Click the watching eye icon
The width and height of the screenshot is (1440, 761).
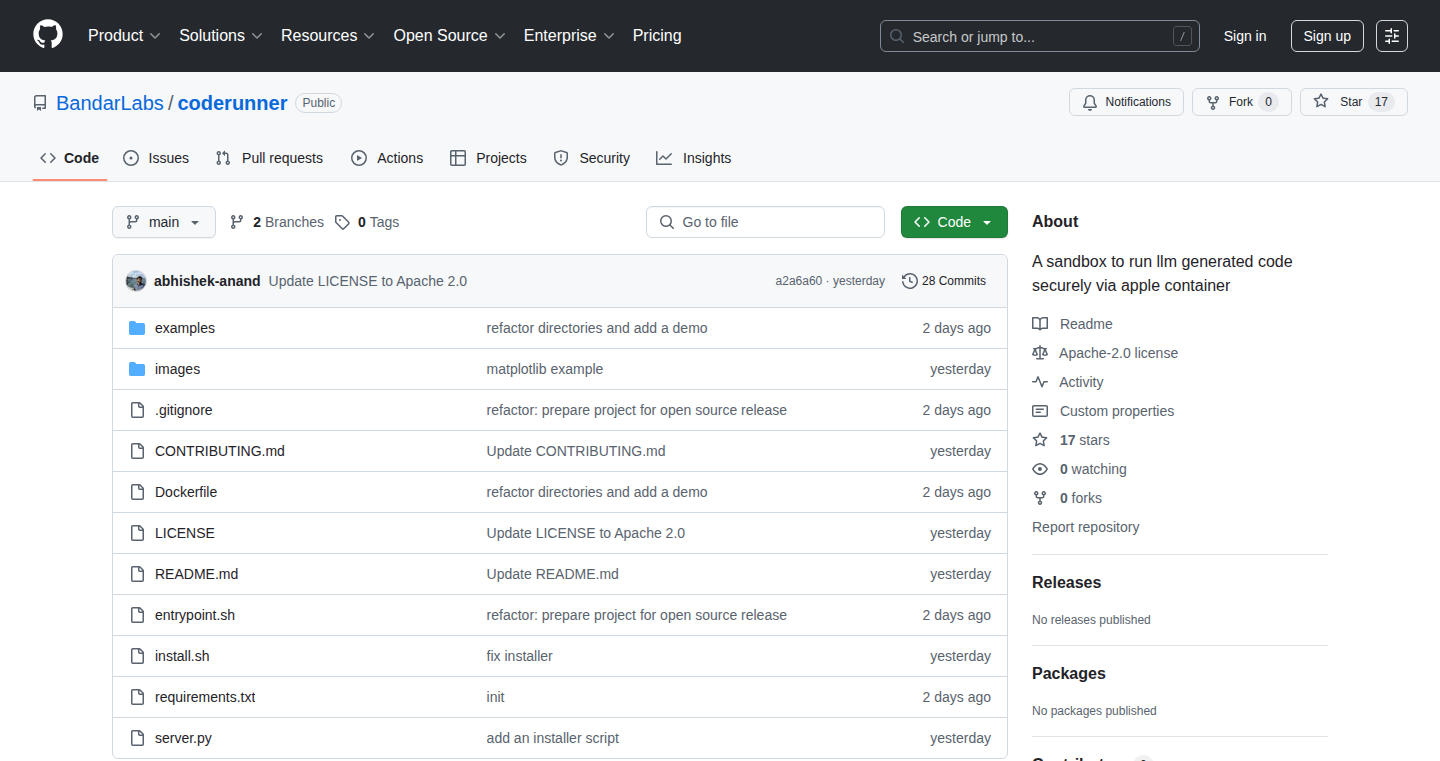pyautogui.click(x=1040, y=469)
